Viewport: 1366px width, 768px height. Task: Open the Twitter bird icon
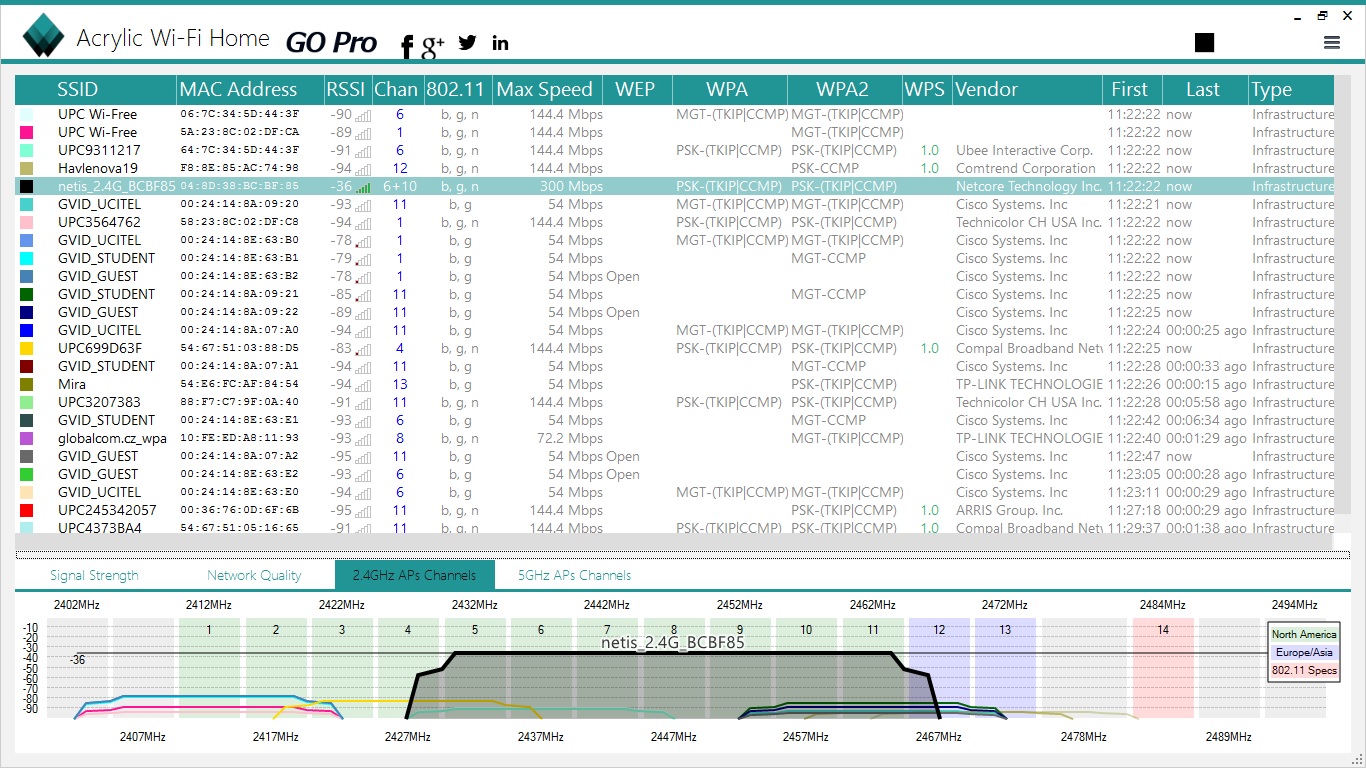(x=467, y=43)
